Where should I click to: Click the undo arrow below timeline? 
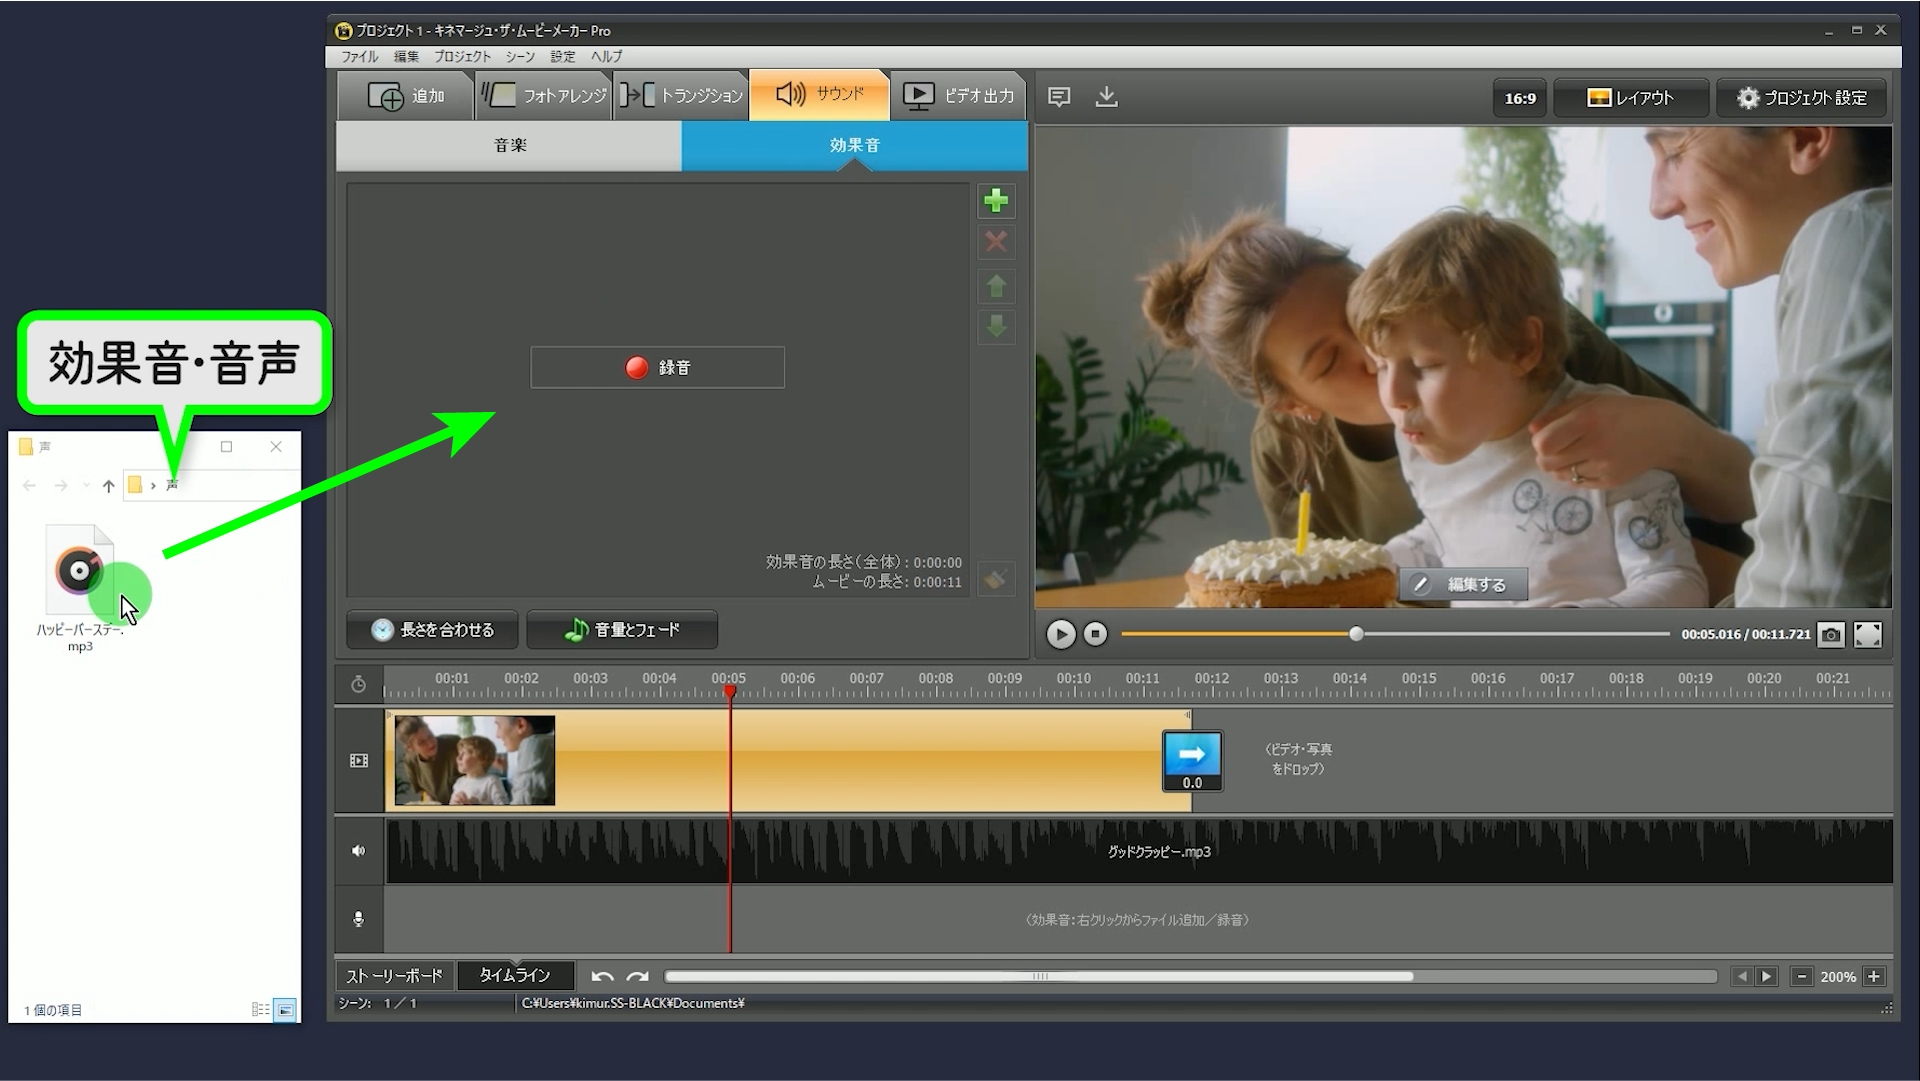[x=602, y=976]
